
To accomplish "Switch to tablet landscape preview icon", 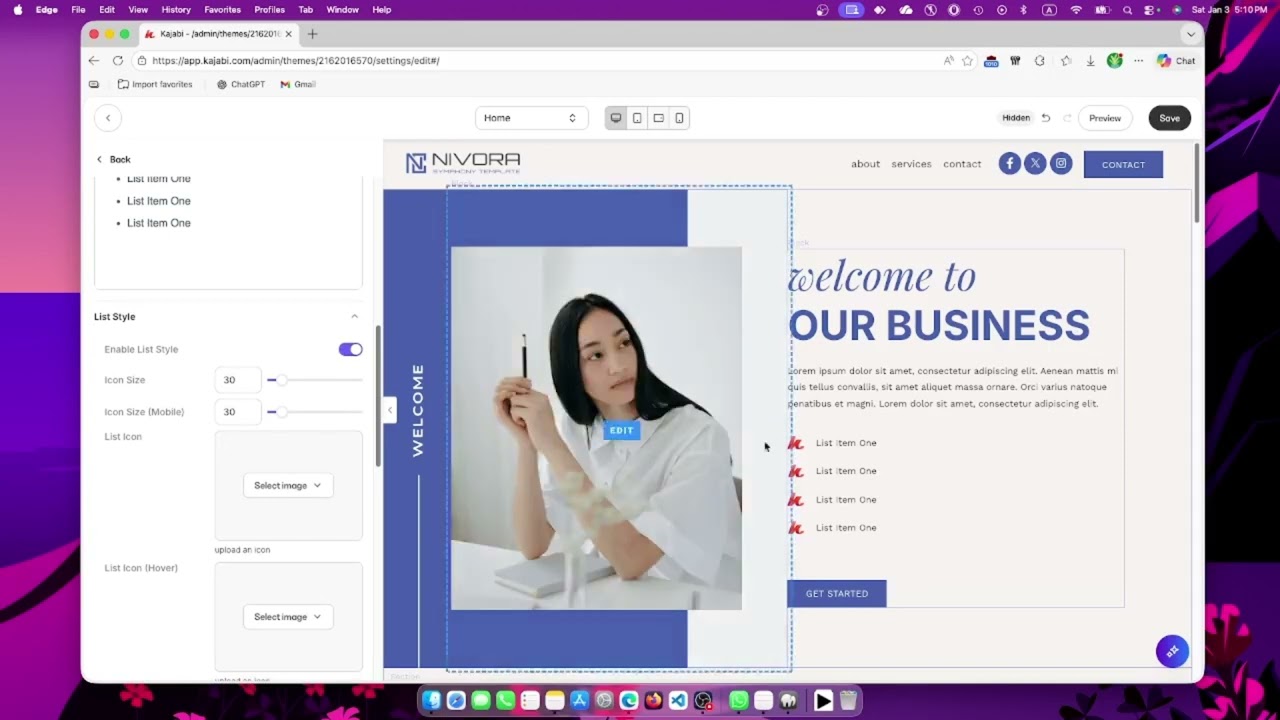I will coord(658,118).
